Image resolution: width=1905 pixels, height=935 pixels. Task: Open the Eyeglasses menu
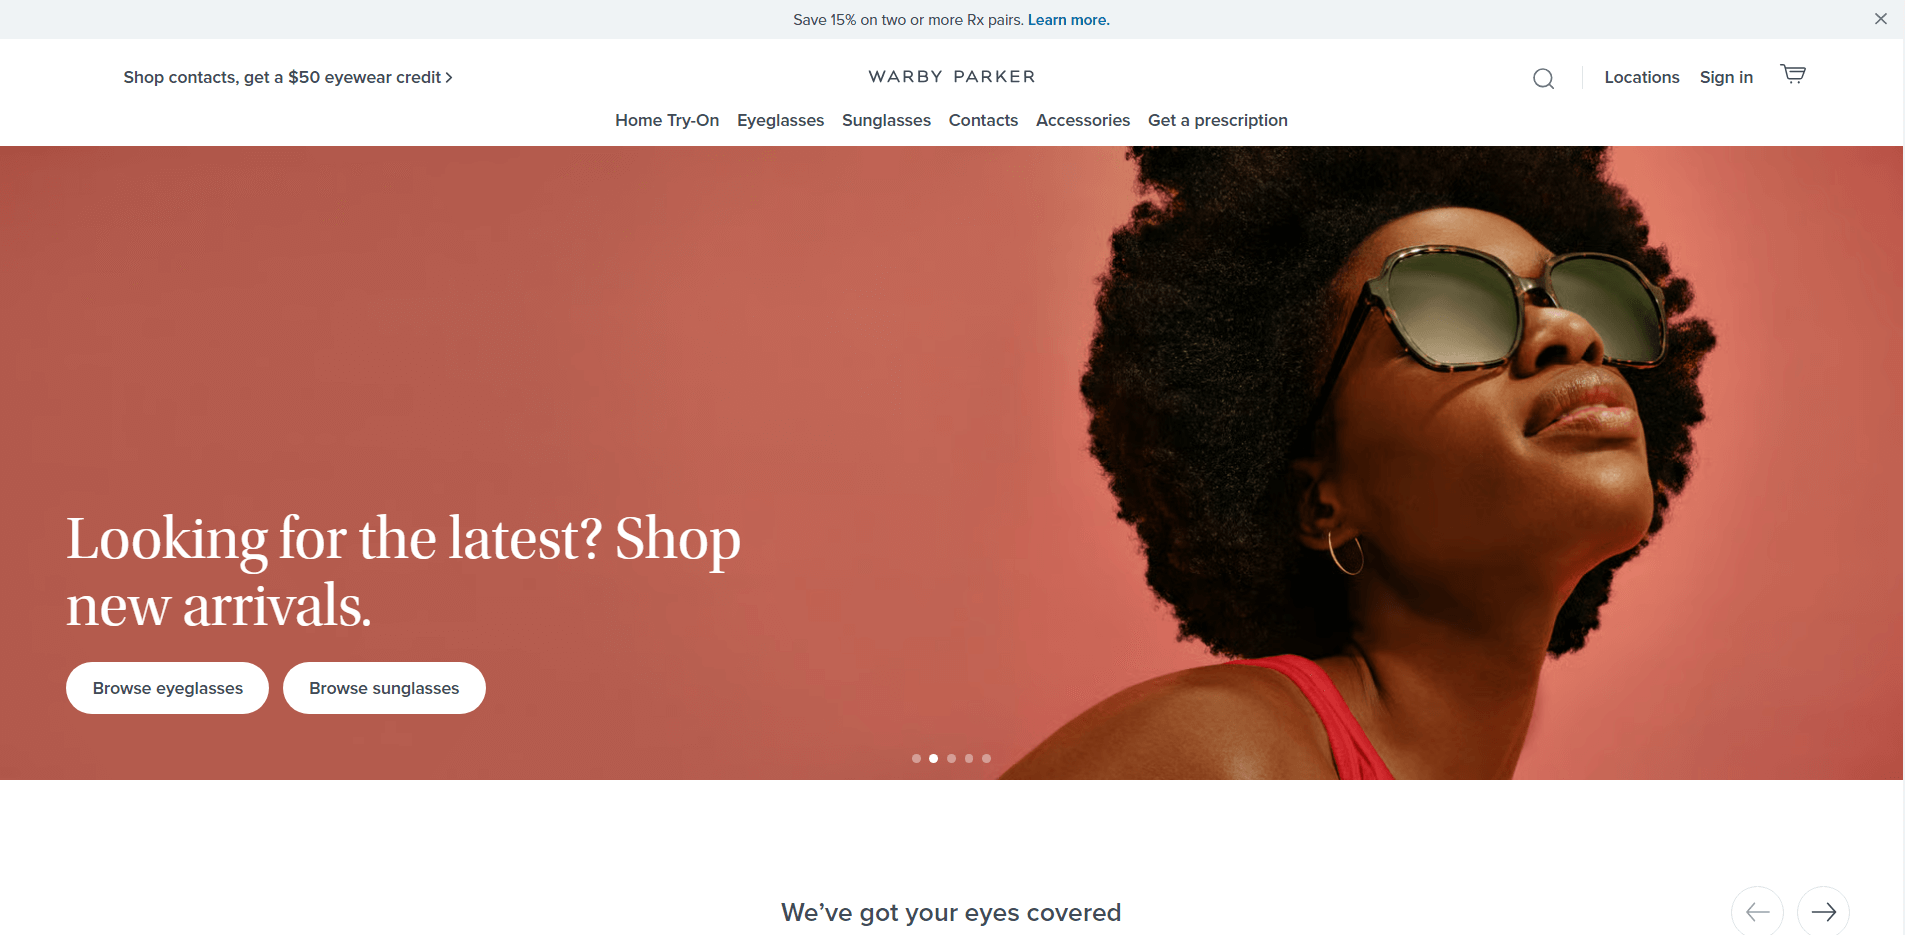pos(780,120)
